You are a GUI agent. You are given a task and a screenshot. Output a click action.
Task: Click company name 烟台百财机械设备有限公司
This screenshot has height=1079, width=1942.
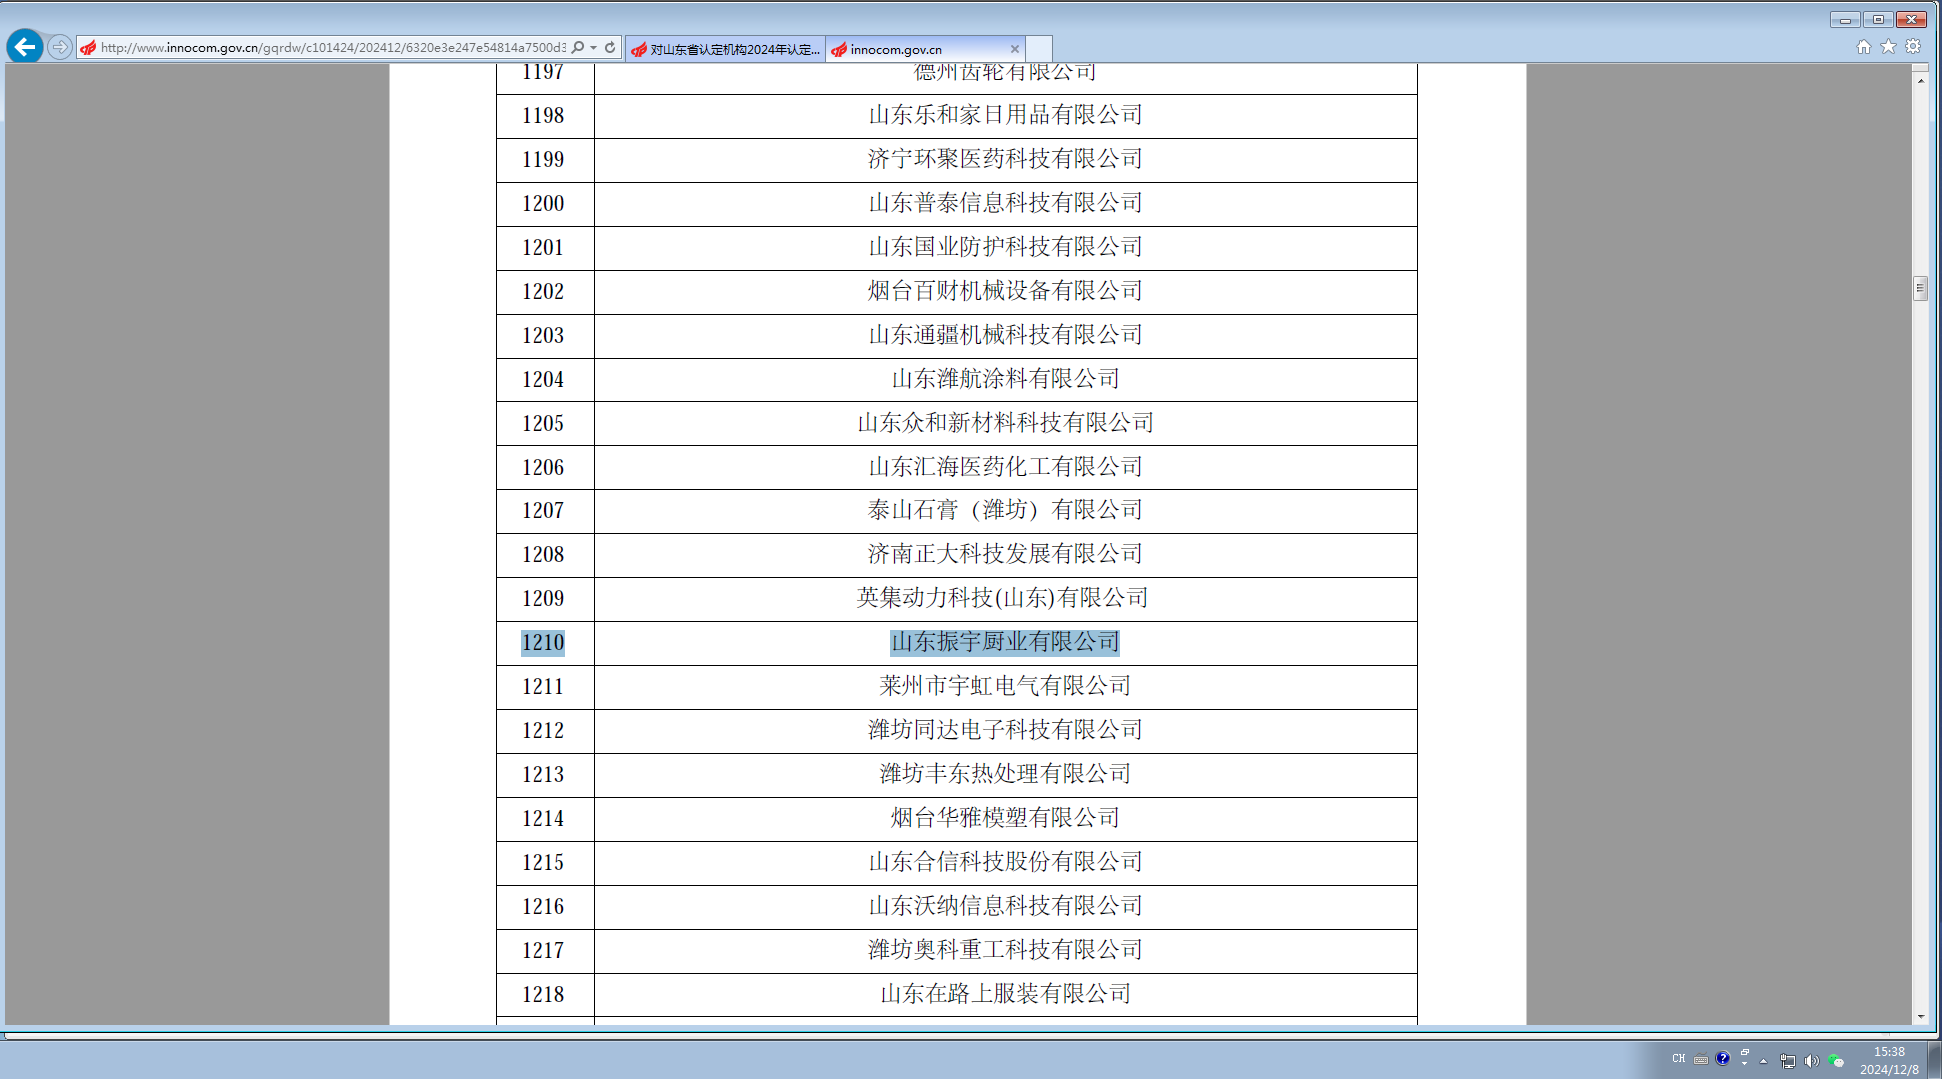pos(1005,291)
